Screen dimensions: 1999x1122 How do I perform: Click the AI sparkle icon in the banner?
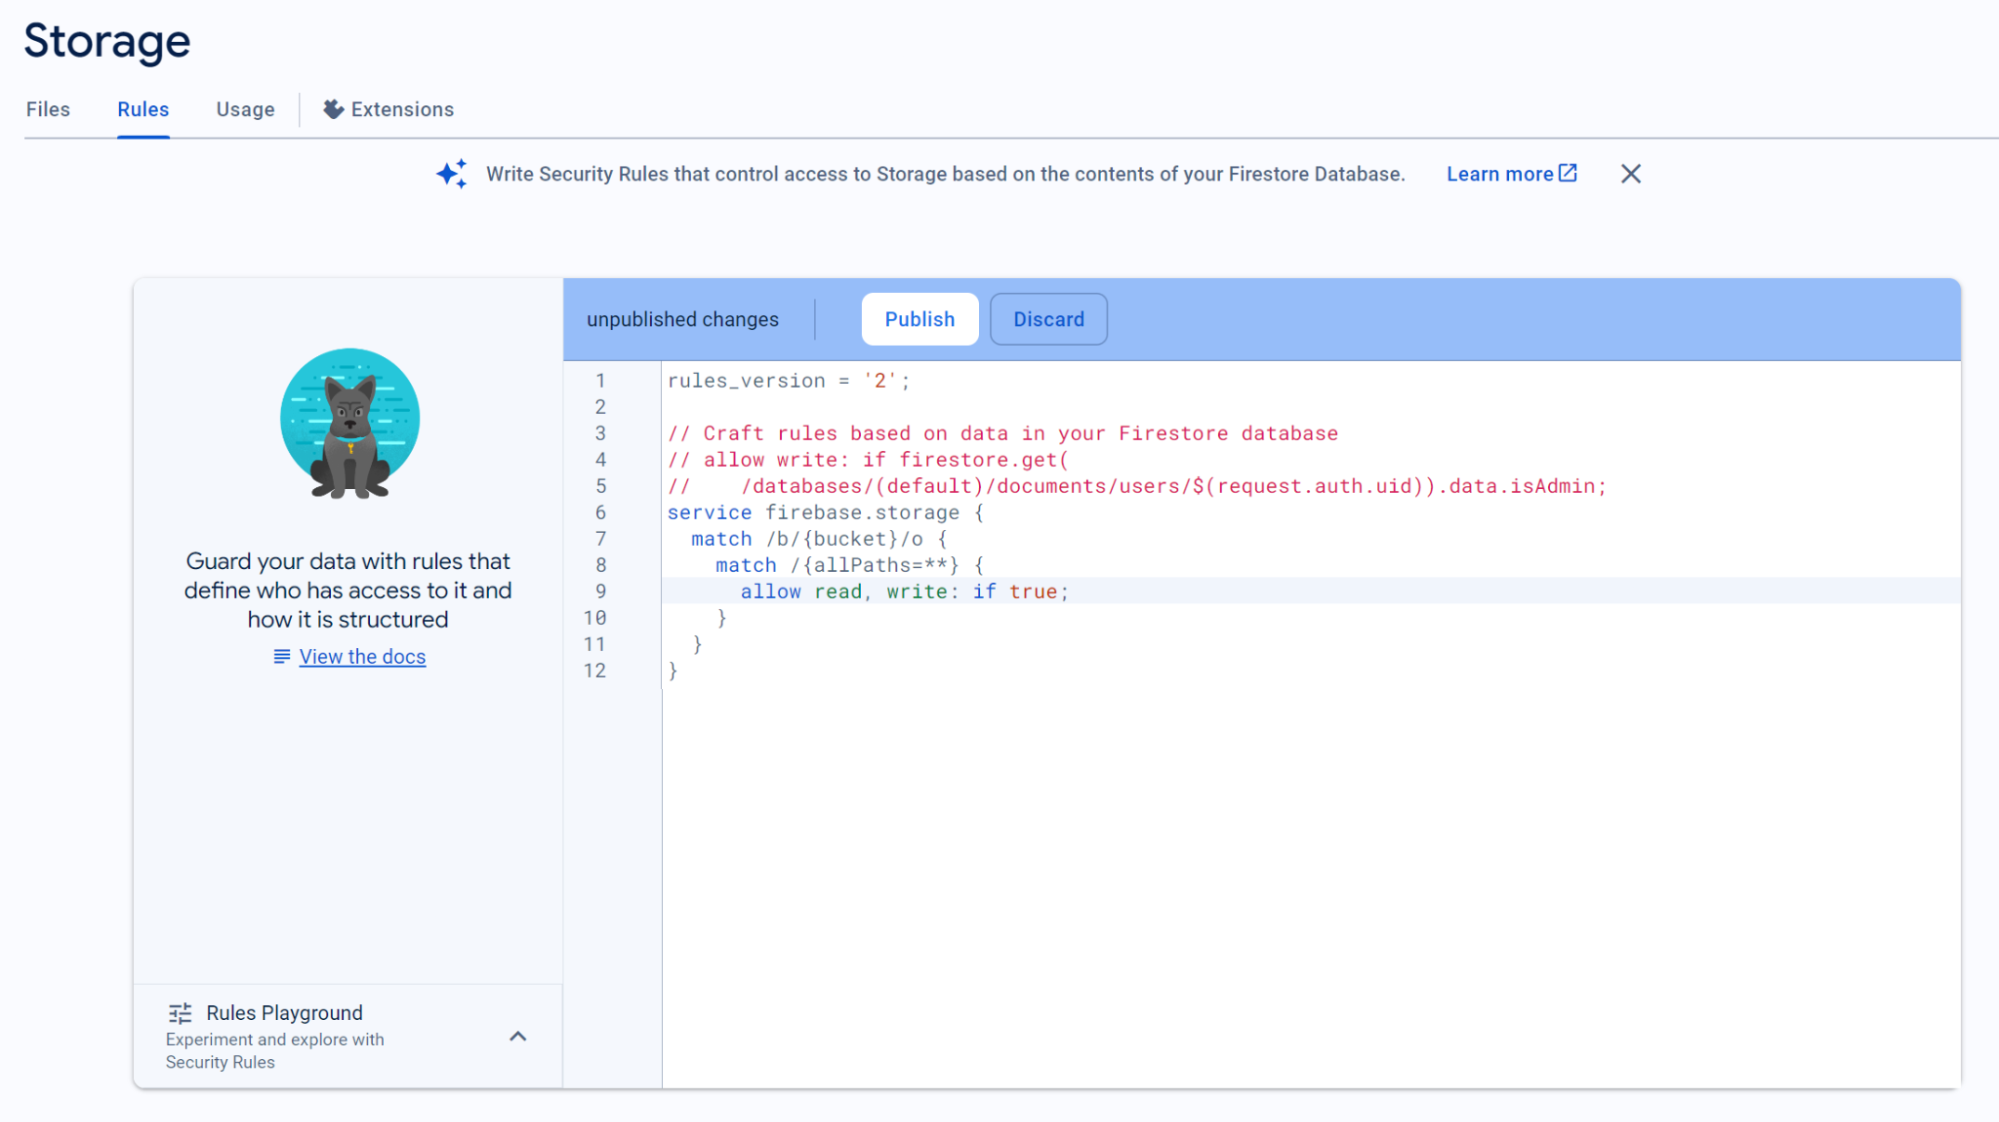tap(451, 173)
